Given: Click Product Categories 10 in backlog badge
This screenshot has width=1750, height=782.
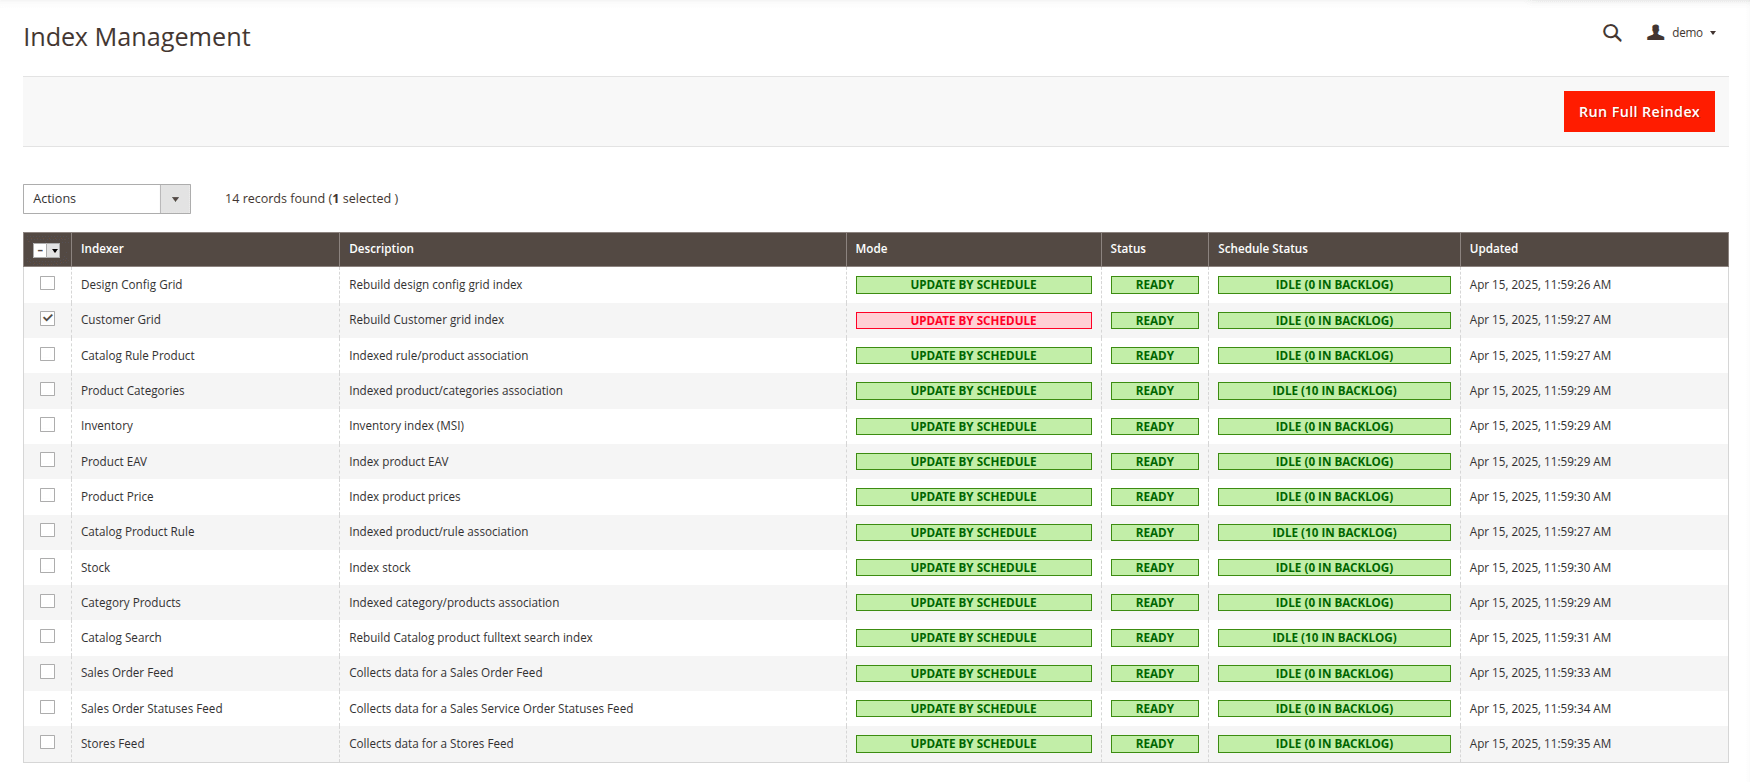Looking at the screenshot, I should [1333, 391].
